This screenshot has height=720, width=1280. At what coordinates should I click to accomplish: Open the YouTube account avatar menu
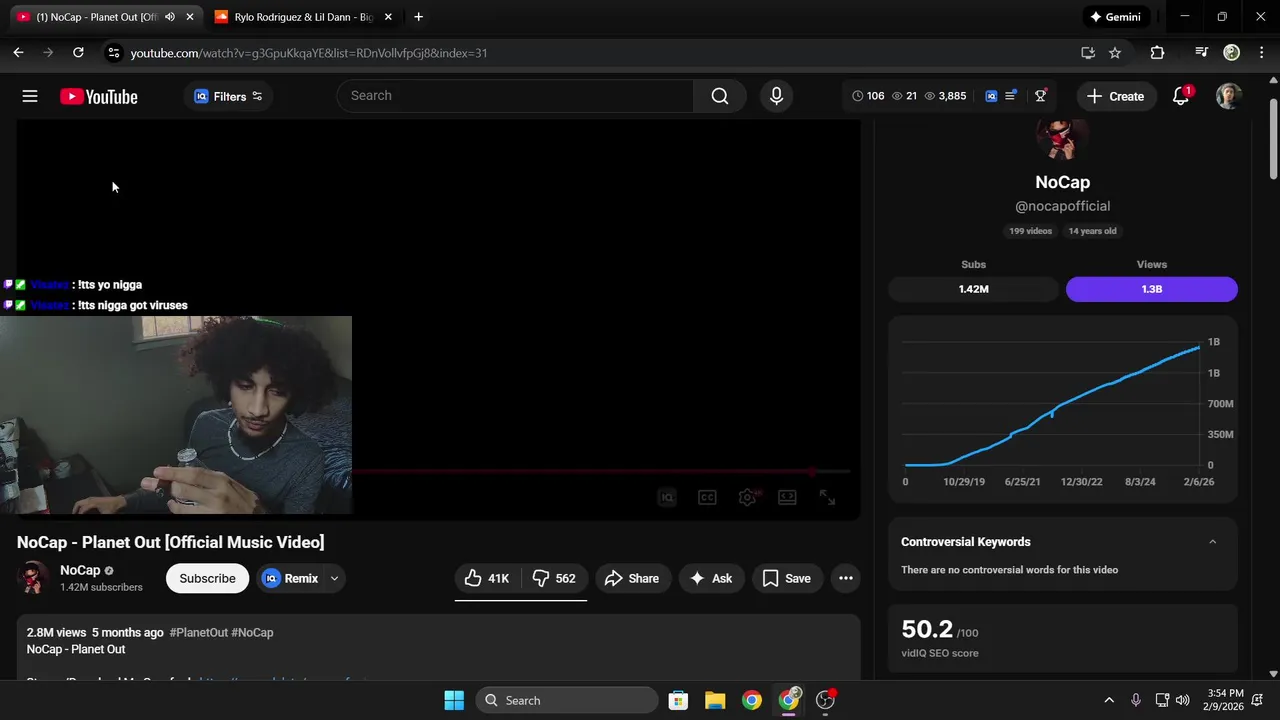click(1229, 96)
